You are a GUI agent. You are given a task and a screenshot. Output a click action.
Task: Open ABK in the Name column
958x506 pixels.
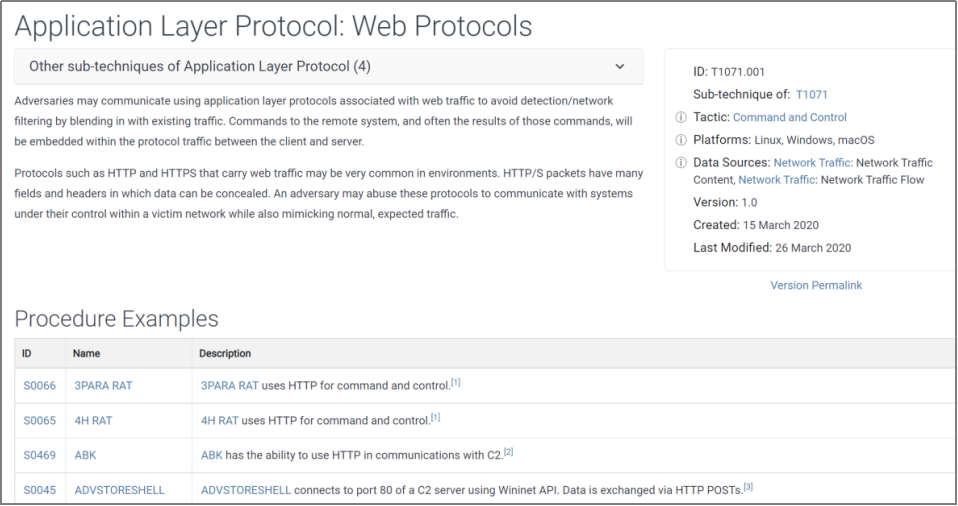click(x=86, y=455)
